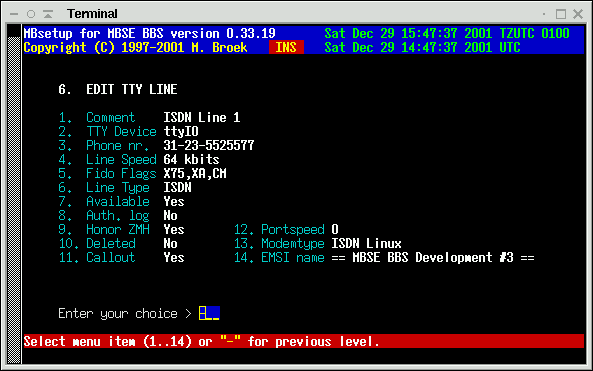The width and height of the screenshot is (593, 371).
Task: Click the small dot minimize icon
Action: (x=544, y=14)
